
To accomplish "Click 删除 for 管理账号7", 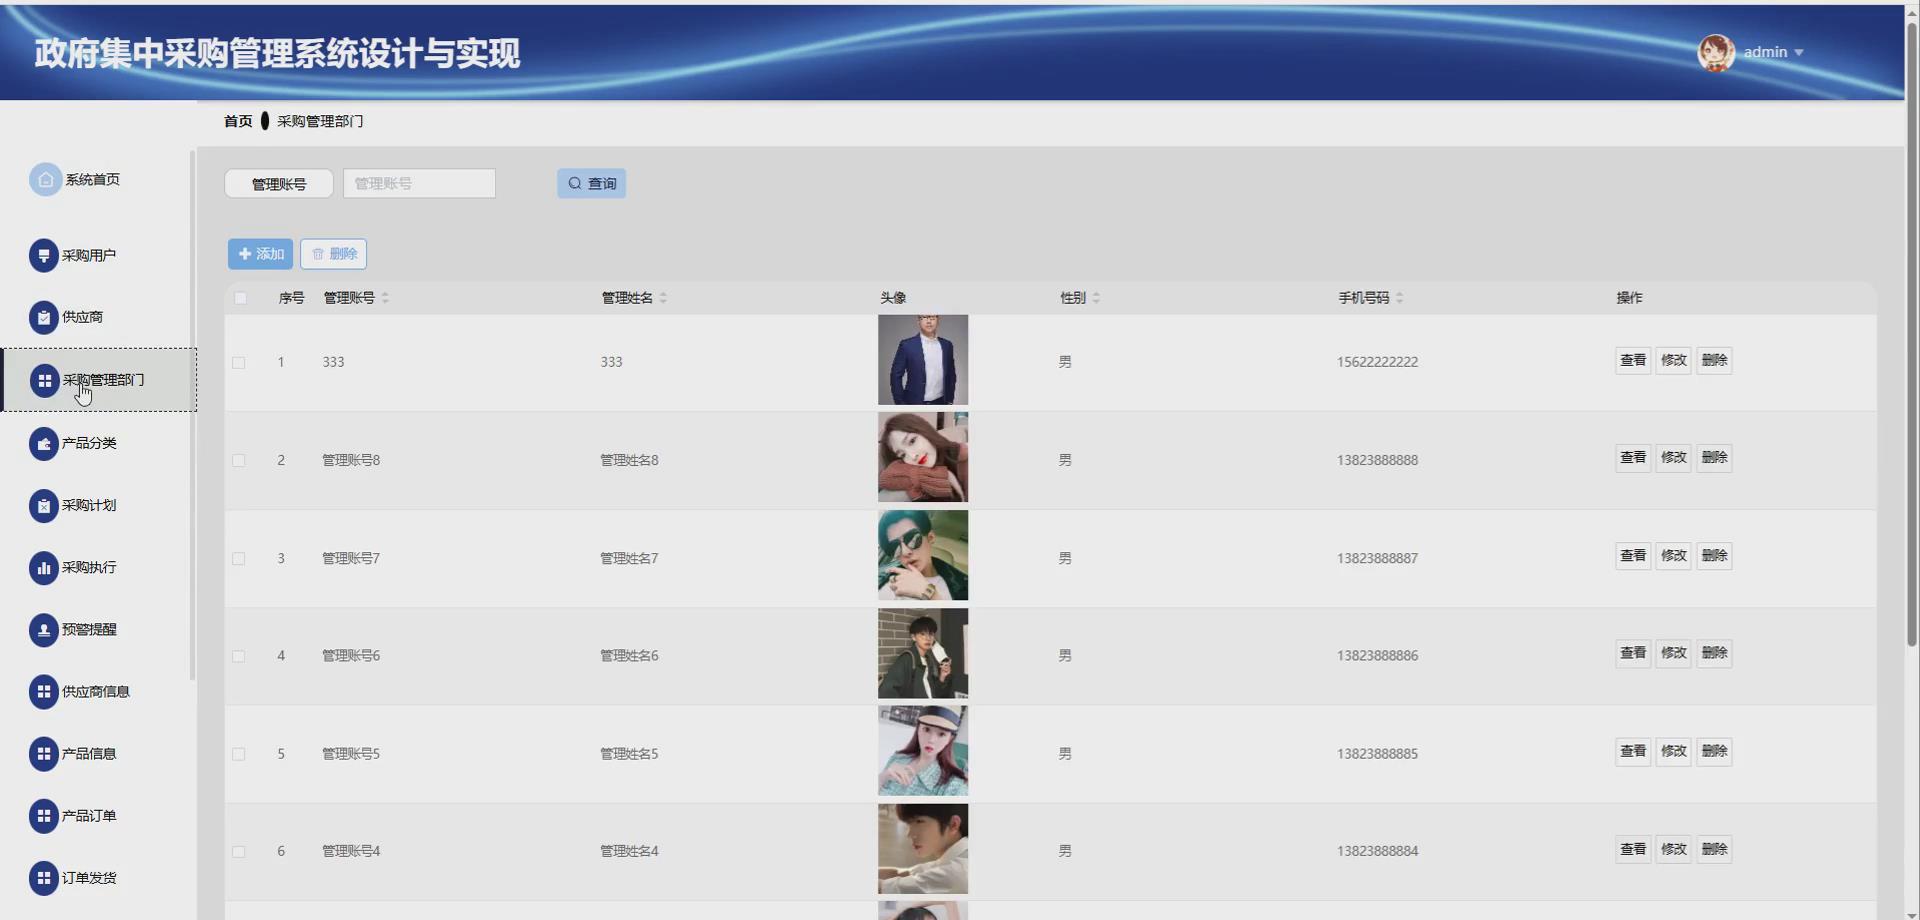I will 1715,556.
